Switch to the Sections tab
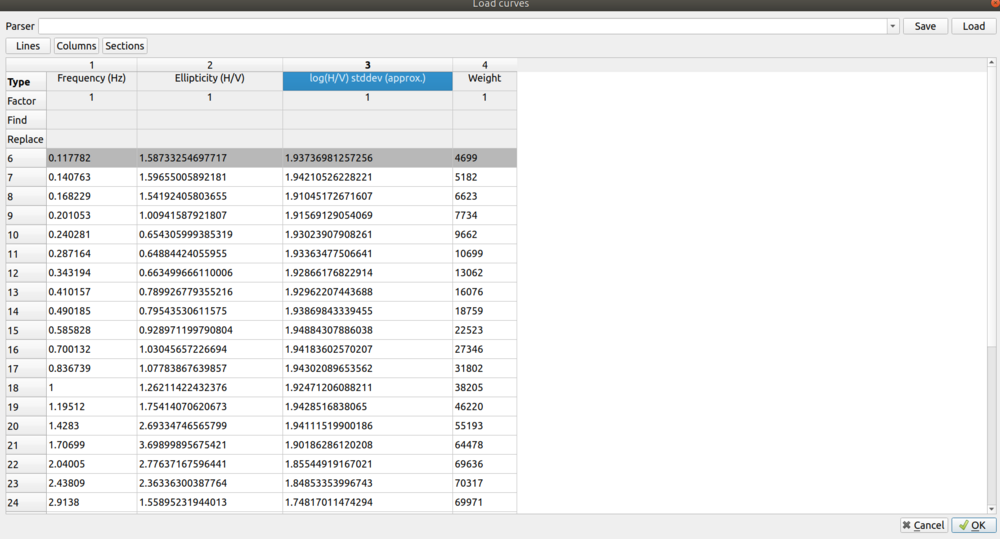 [125, 46]
